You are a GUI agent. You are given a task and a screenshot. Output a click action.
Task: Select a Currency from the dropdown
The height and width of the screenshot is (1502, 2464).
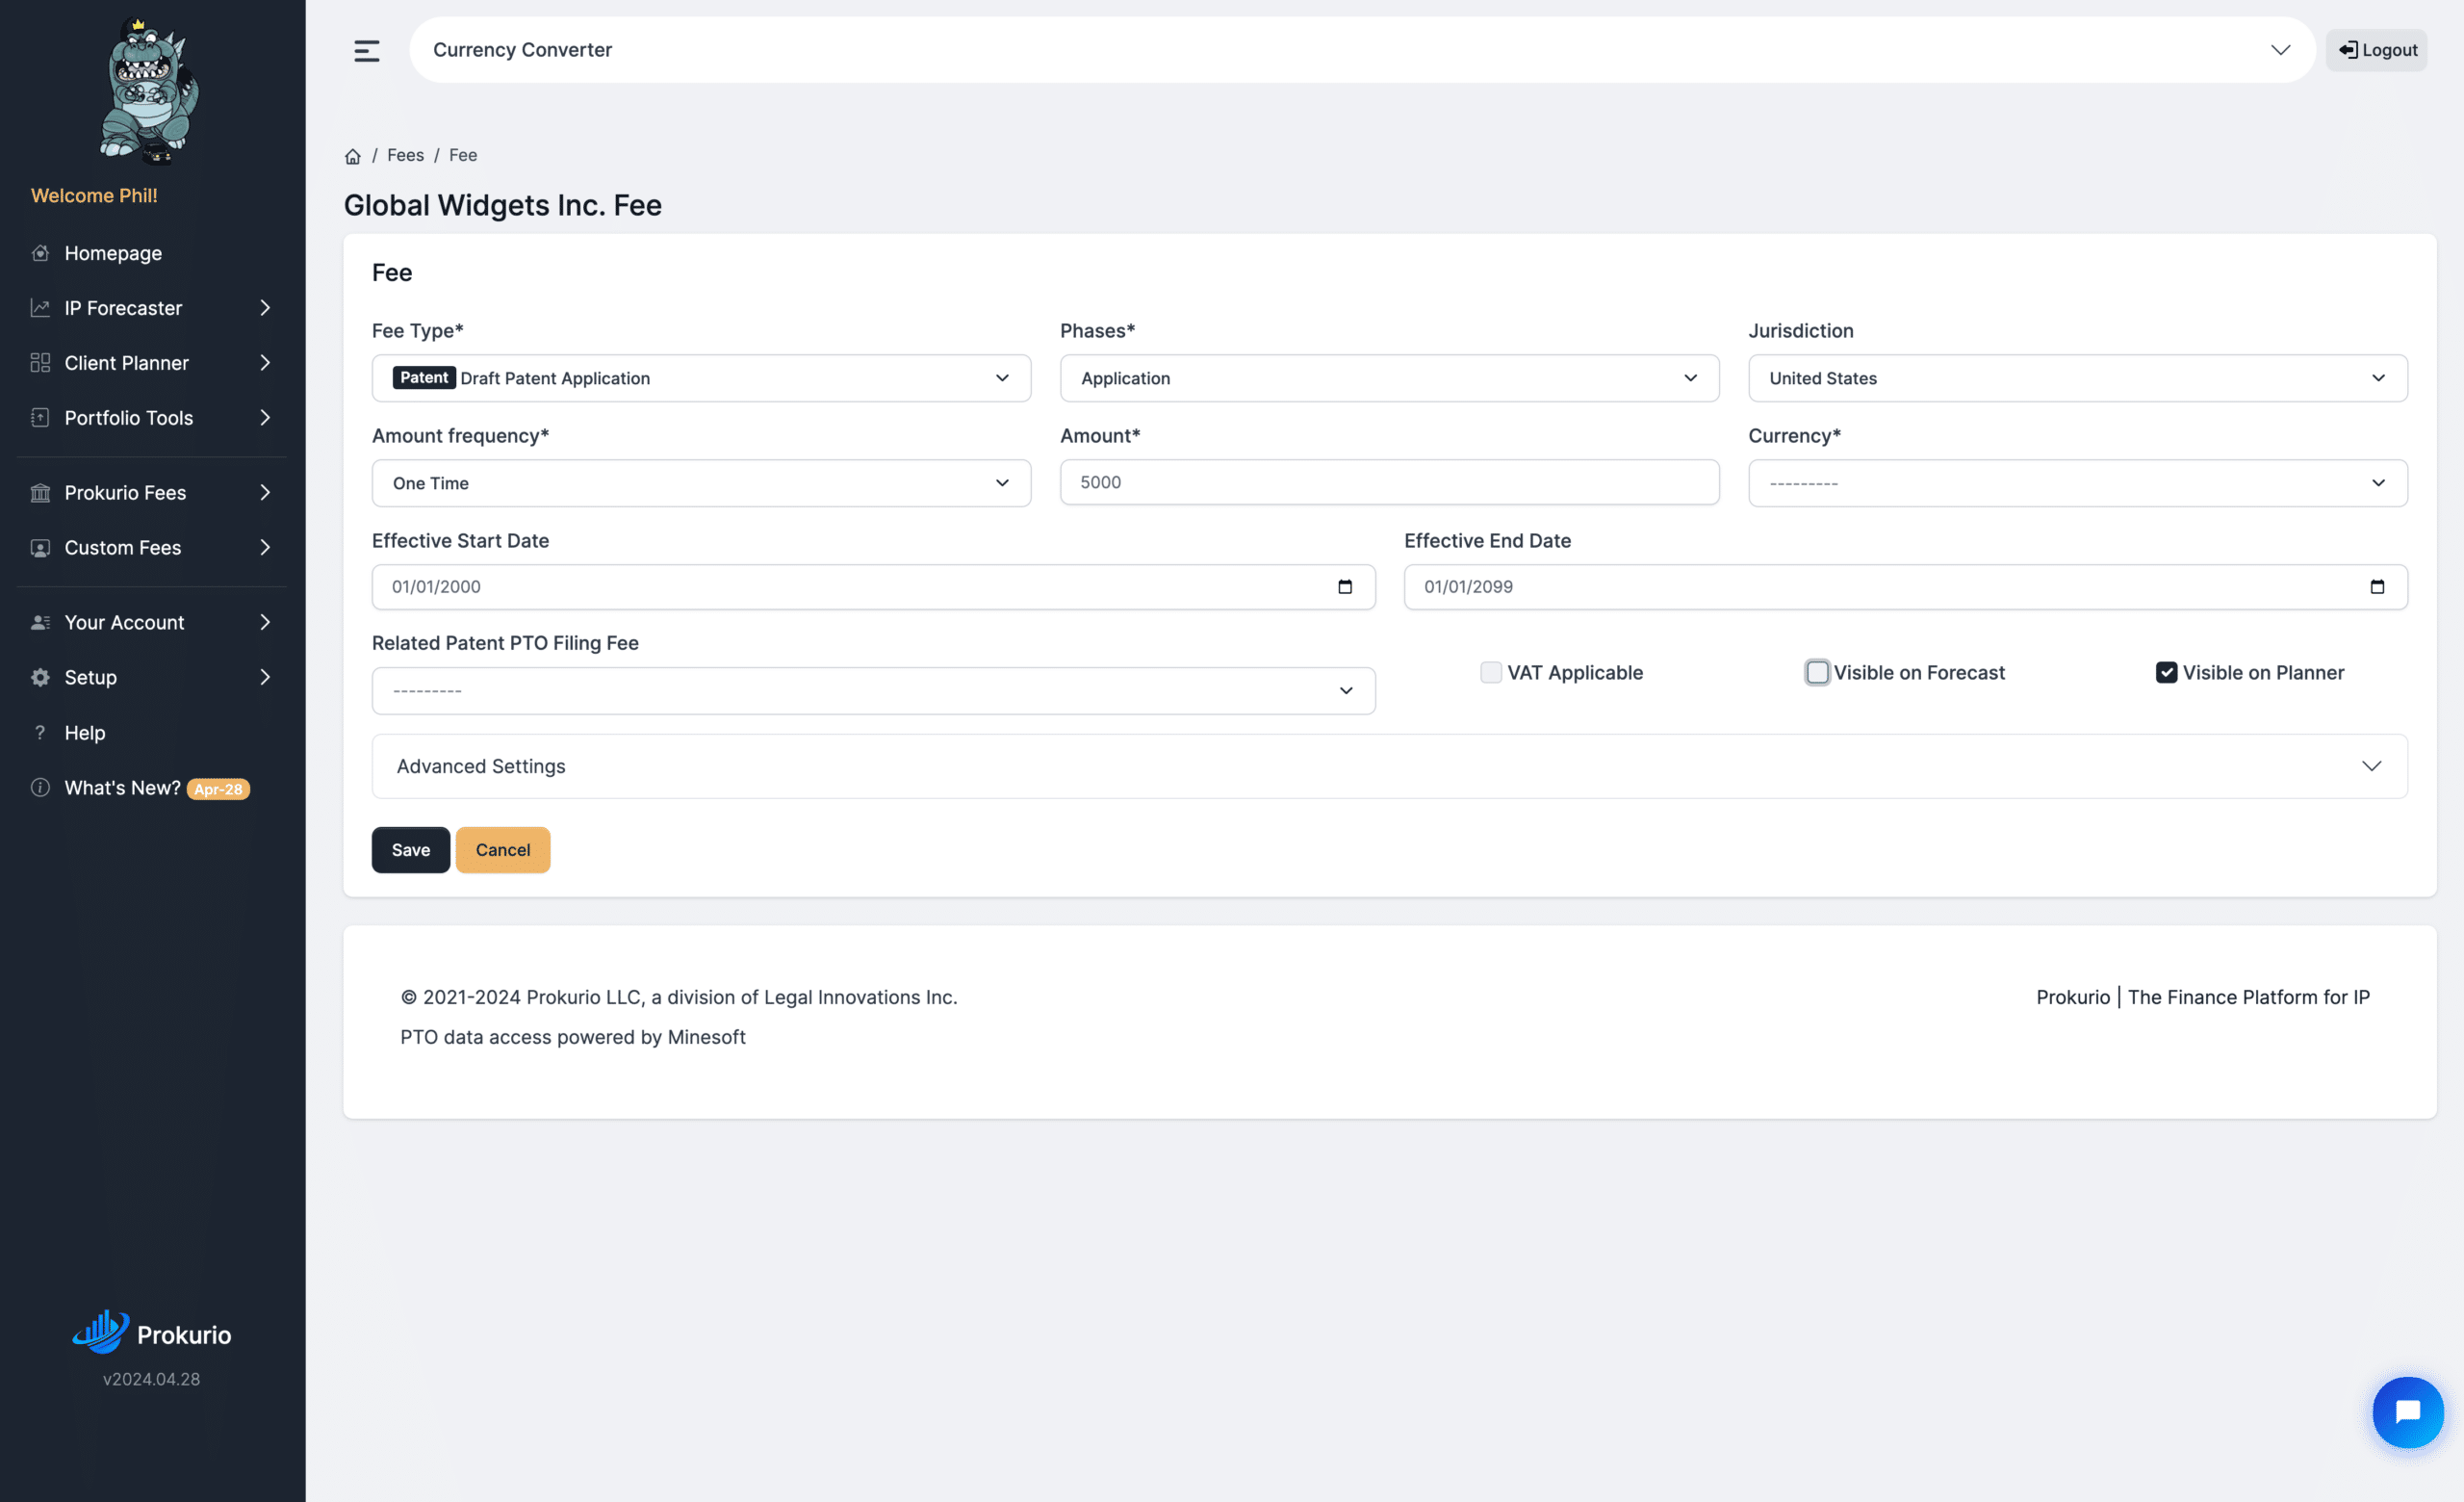coord(2077,483)
